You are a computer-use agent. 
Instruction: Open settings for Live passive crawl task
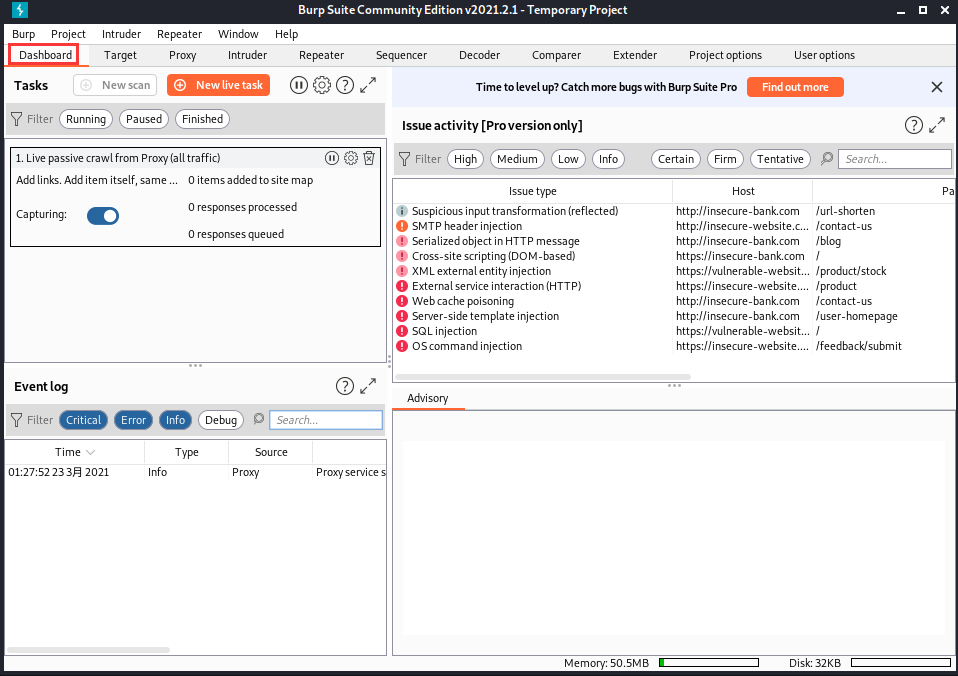(x=351, y=158)
